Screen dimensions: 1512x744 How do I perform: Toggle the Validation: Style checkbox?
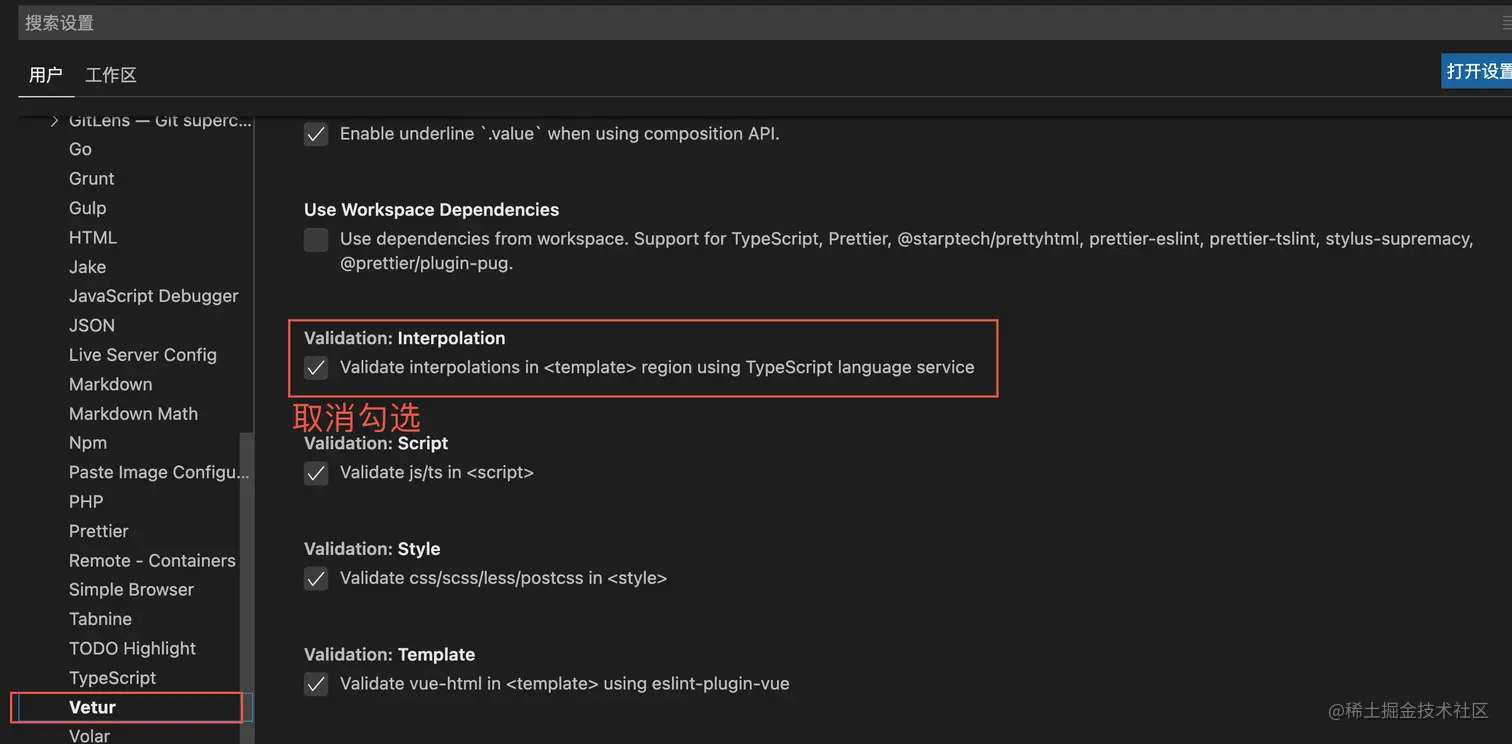(x=316, y=579)
